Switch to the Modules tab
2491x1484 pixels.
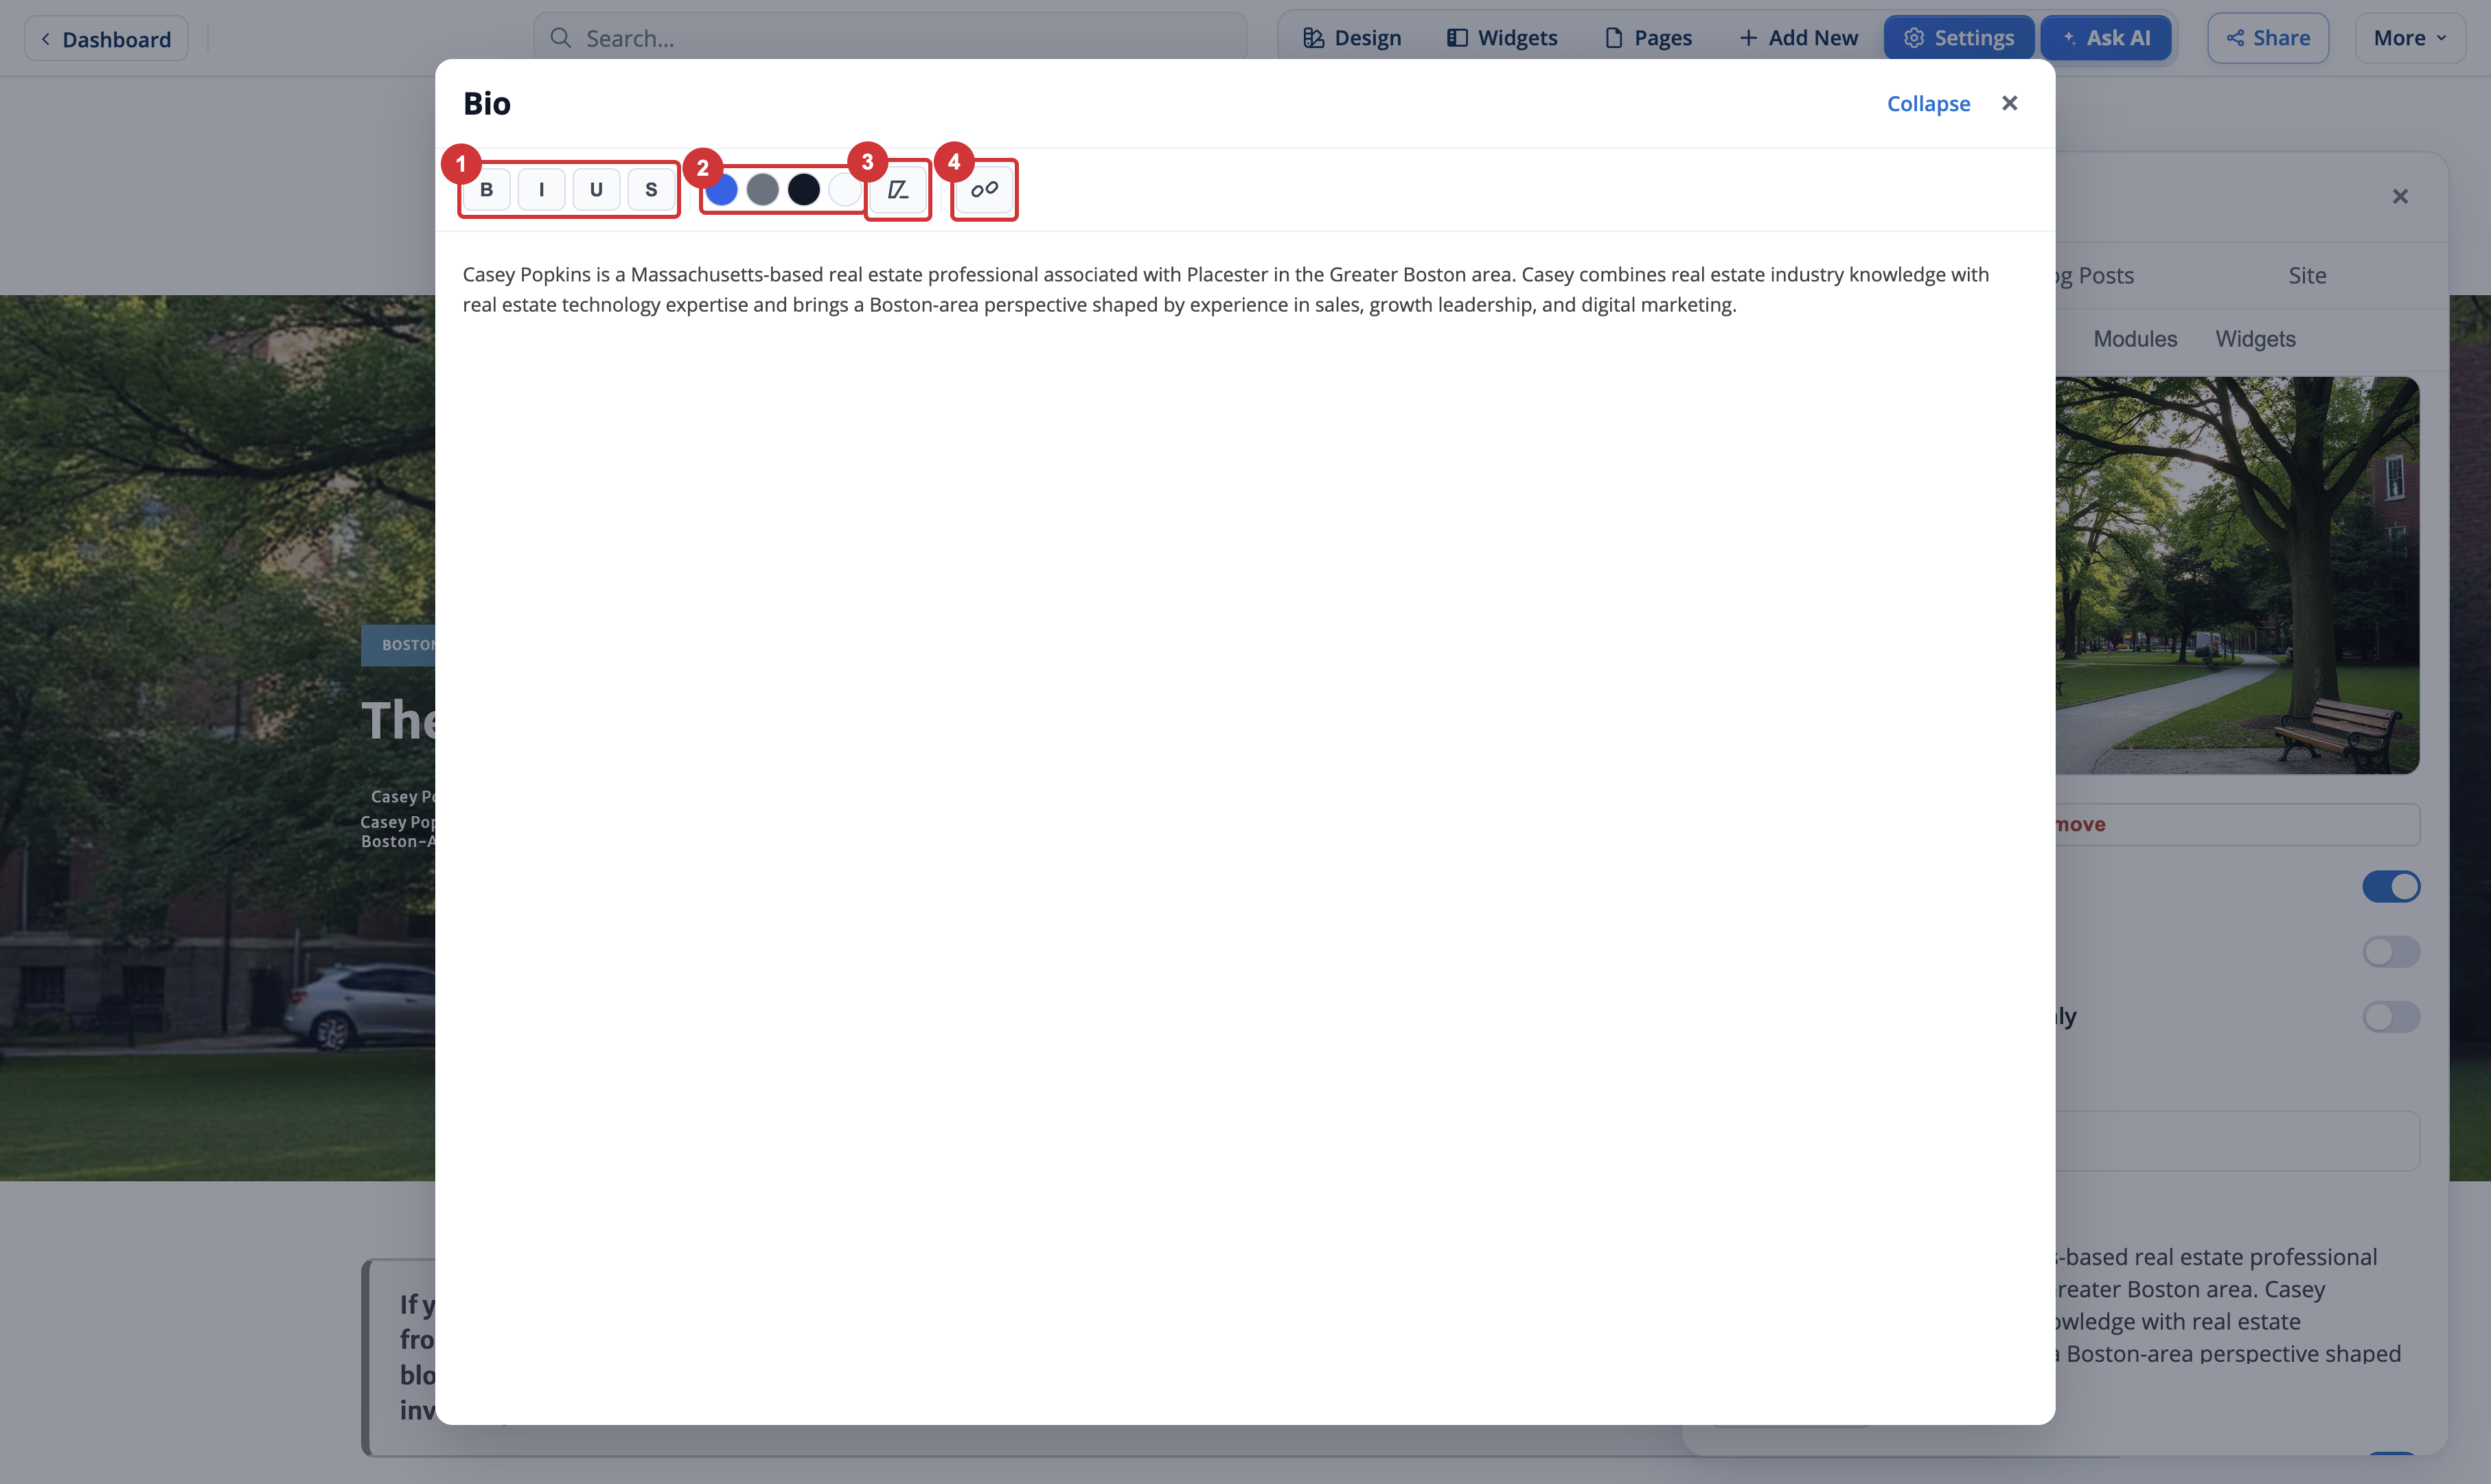pos(2134,339)
